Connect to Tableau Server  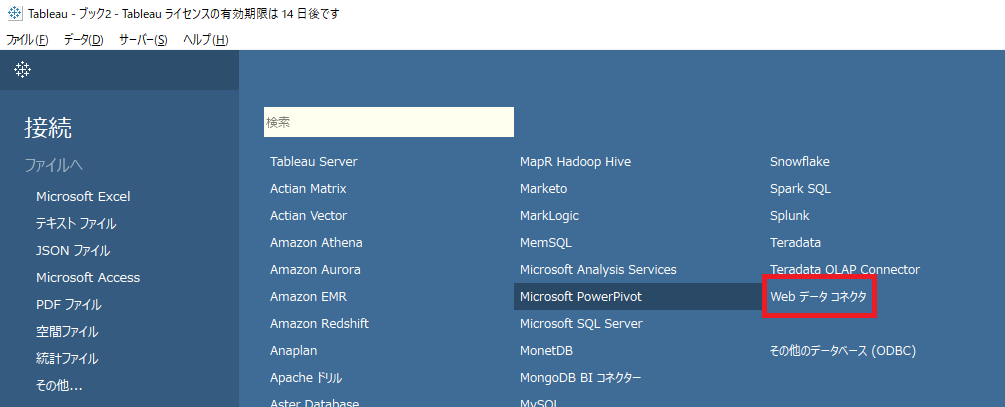(x=313, y=162)
